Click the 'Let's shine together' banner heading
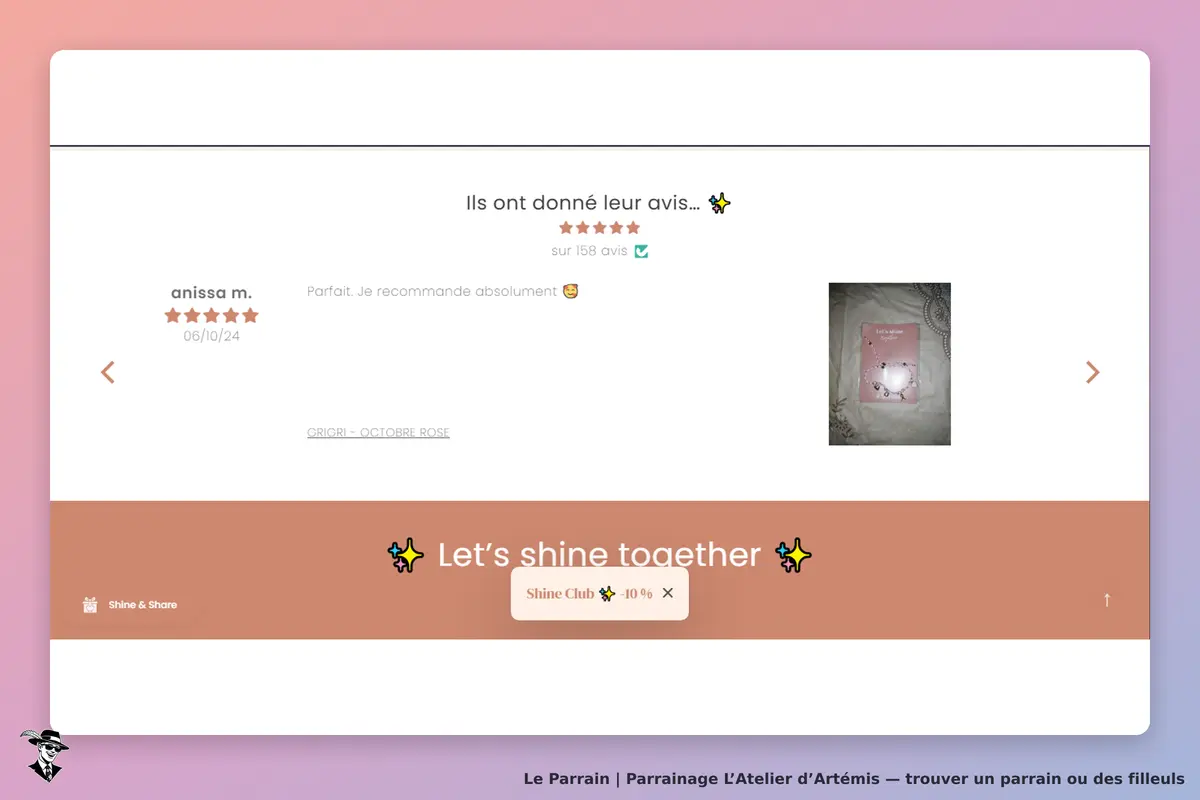This screenshot has height=800, width=1200. 599,554
